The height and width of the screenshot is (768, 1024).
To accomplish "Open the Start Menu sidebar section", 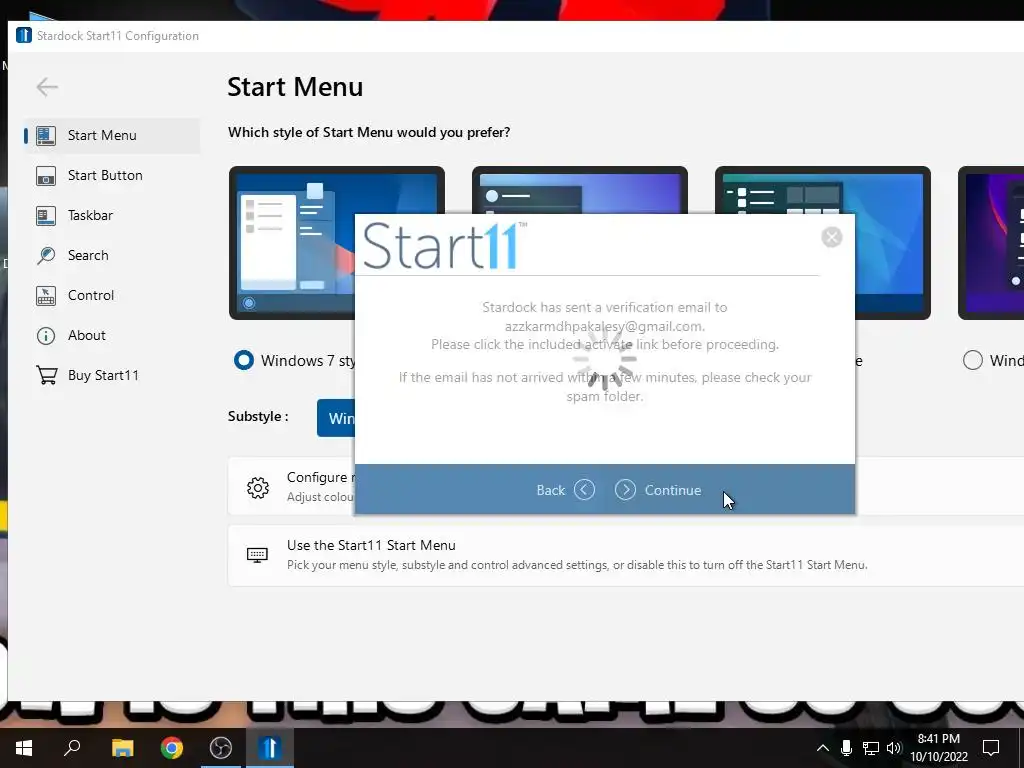I will [x=112, y=135].
